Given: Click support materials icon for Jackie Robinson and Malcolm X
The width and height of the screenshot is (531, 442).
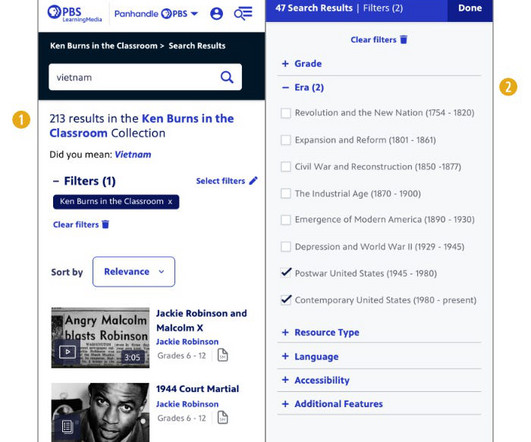Looking at the screenshot, I should [222, 355].
